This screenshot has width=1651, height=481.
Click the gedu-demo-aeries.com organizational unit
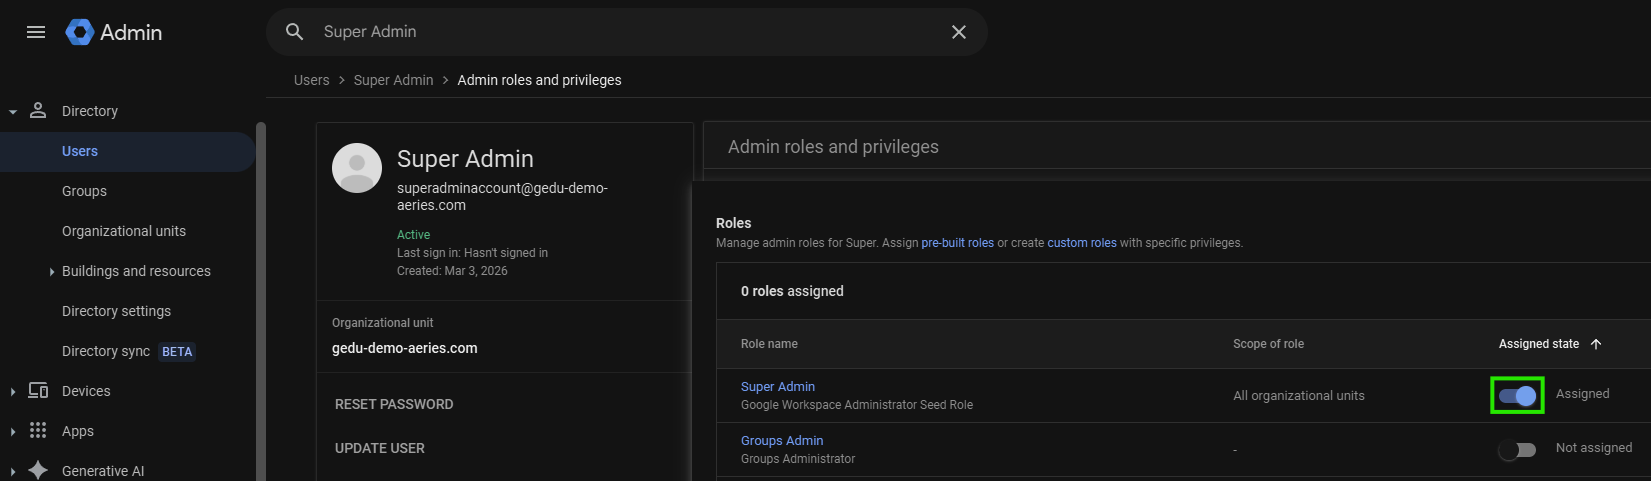pyautogui.click(x=405, y=348)
